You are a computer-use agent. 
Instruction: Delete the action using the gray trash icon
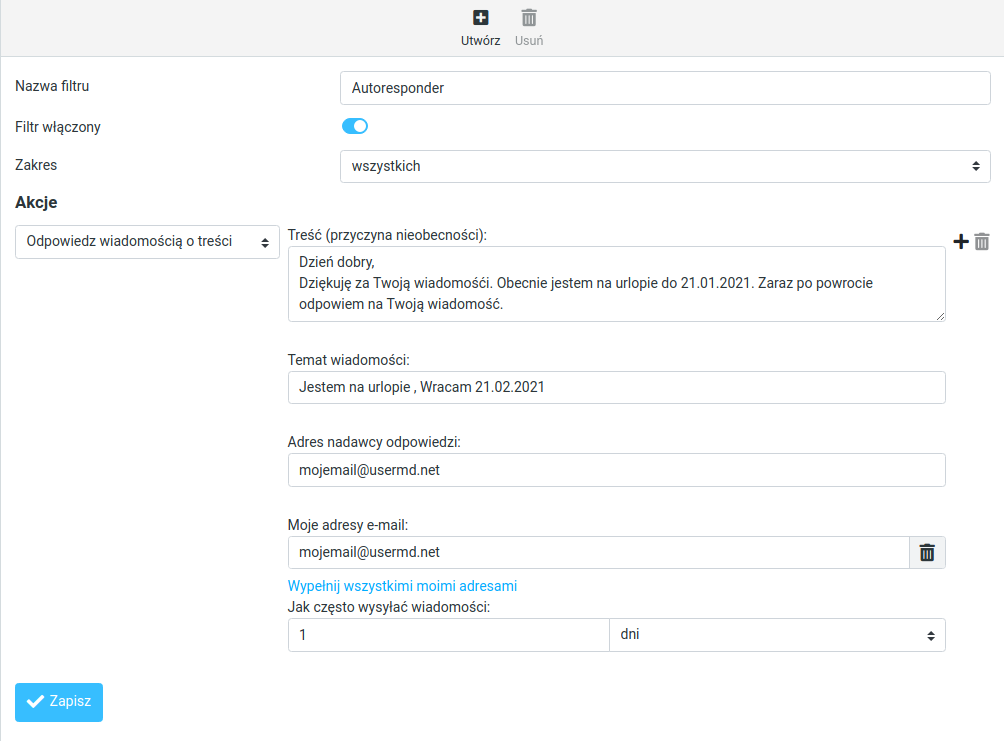[x=982, y=241]
